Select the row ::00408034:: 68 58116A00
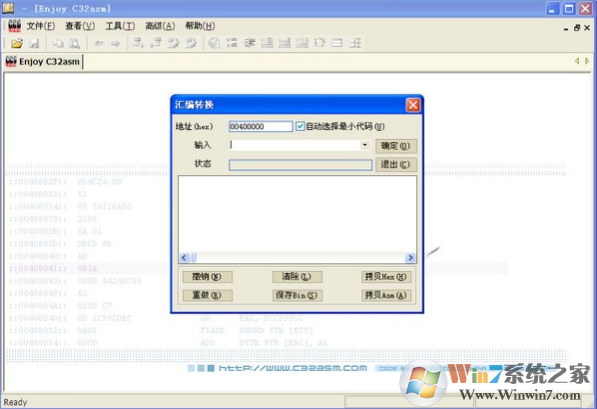The image size is (597, 409). (70, 206)
